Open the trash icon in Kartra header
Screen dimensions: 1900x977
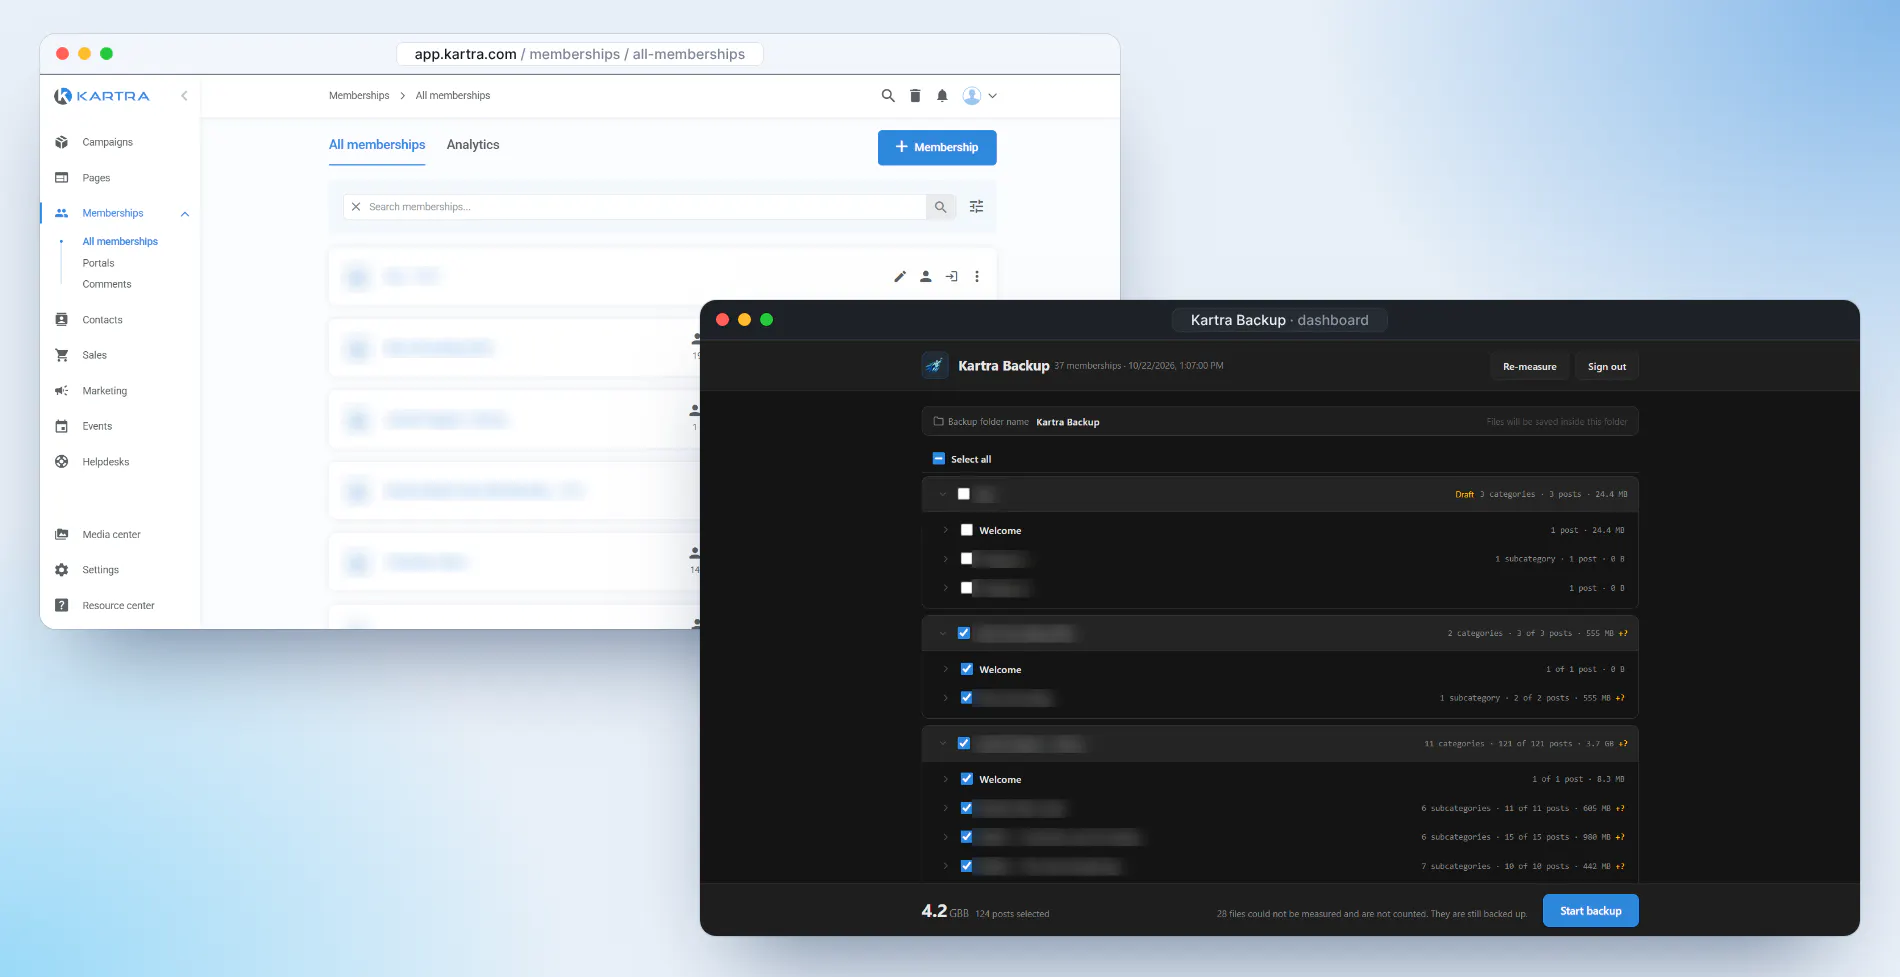[x=915, y=96]
